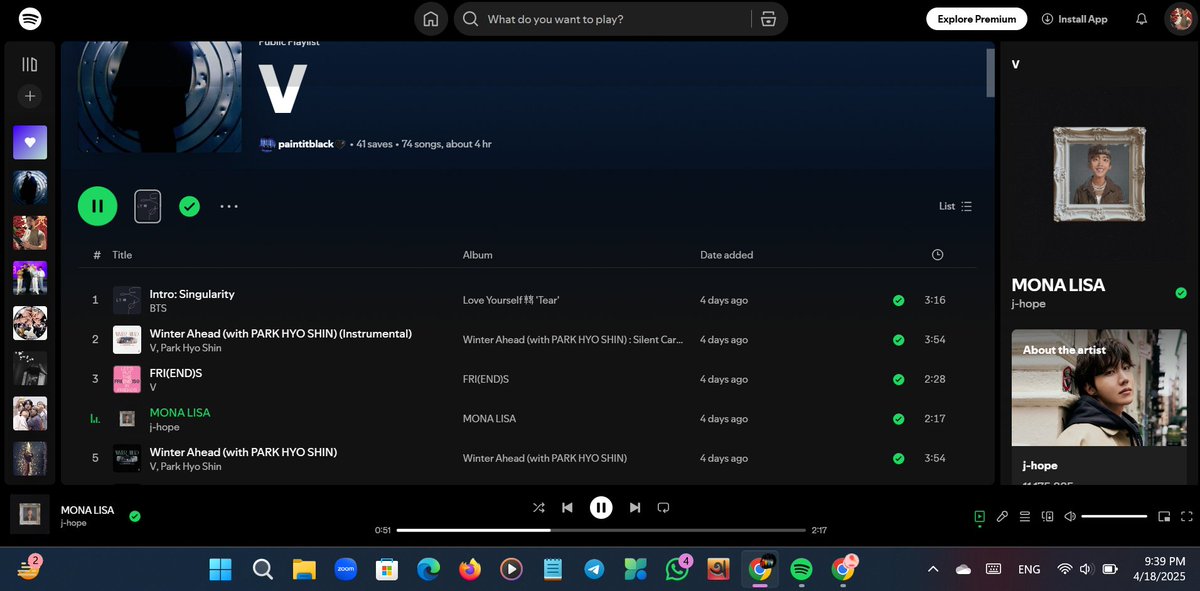
Task: Open File Explorer from the taskbar
Action: click(304, 569)
